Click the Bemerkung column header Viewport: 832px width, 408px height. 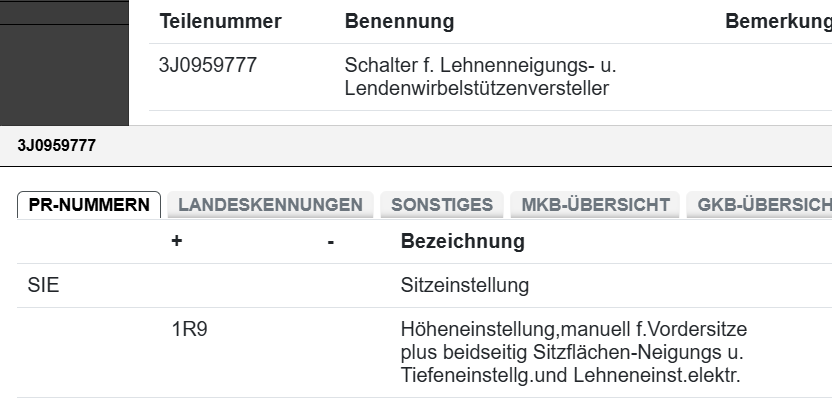tap(777, 22)
